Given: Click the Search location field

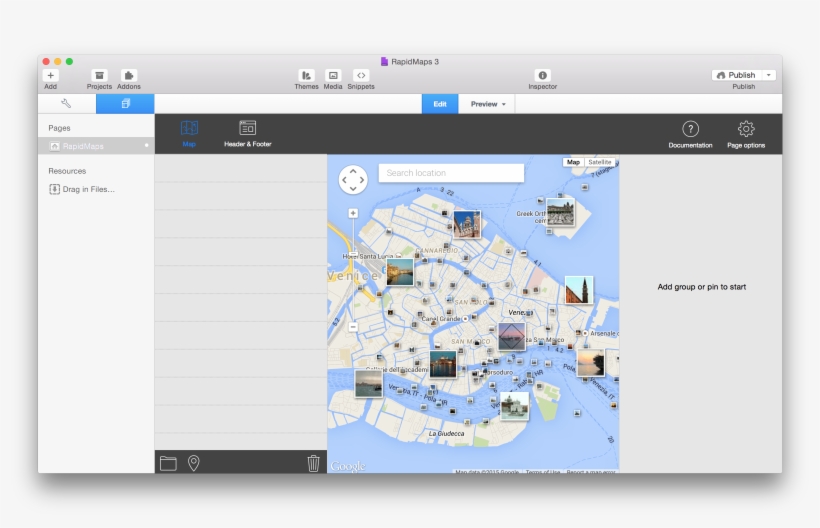Looking at the screenshot, I should tap(451, 173).
